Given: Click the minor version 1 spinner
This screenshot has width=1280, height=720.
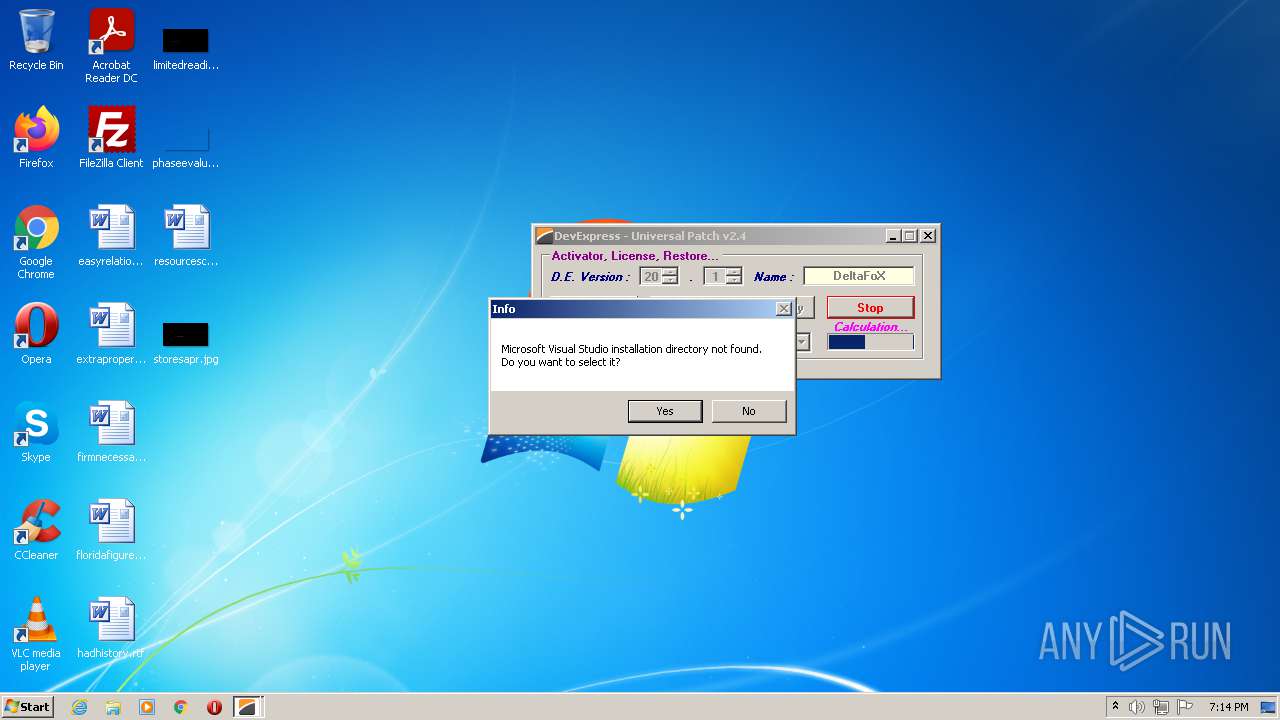Looking at the screenshot, I should click(723, 276).
